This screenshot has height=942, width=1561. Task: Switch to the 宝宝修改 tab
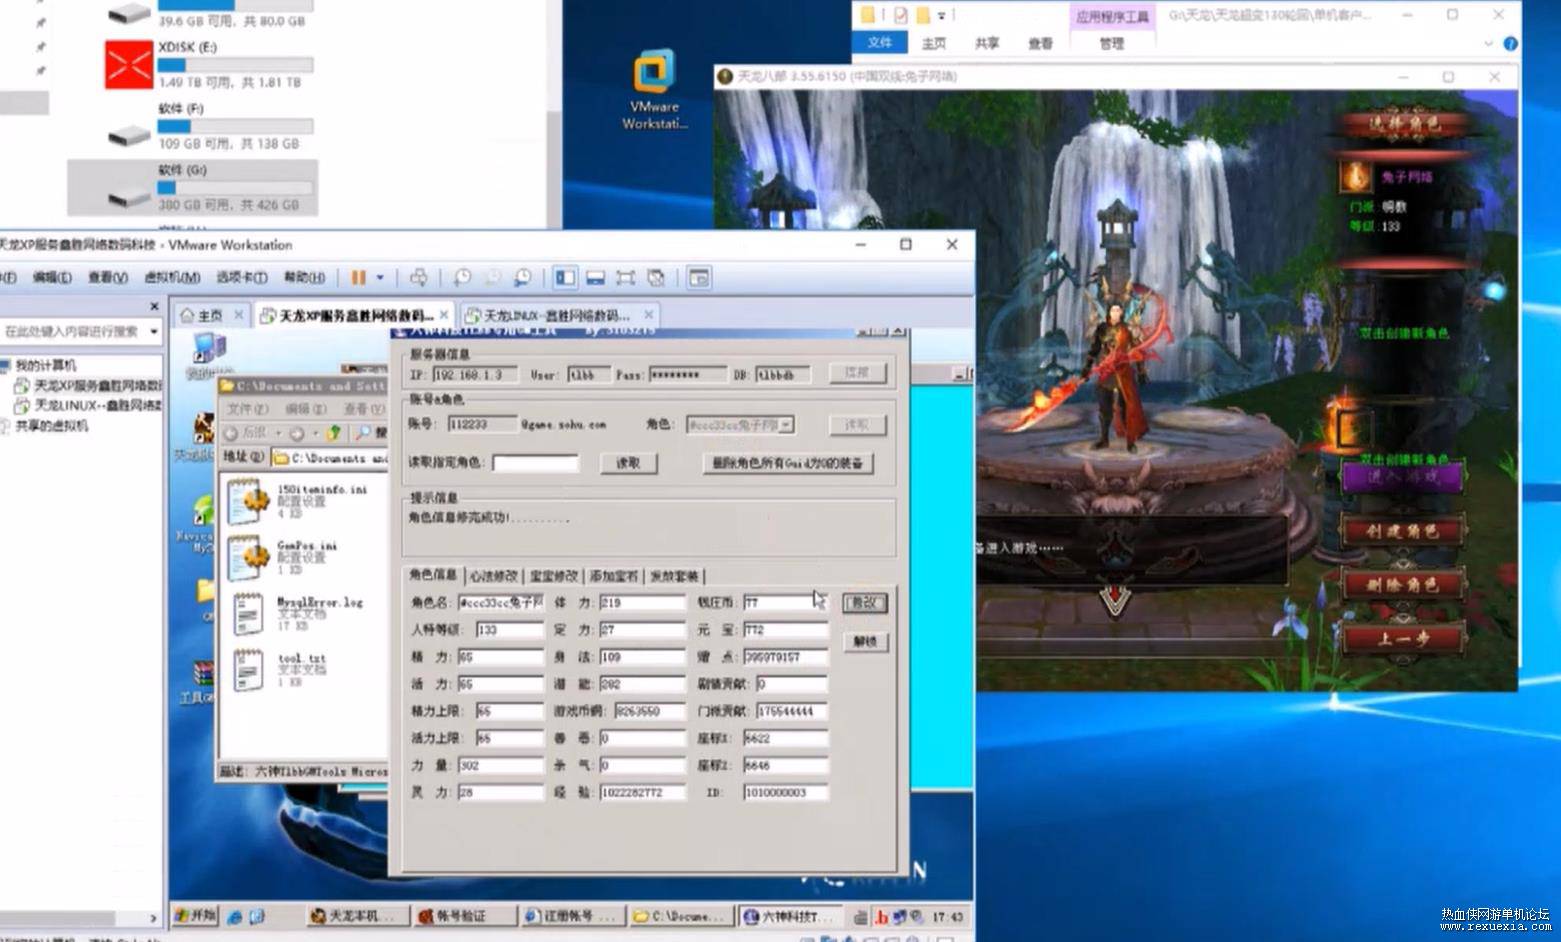(x=554, y=576)
